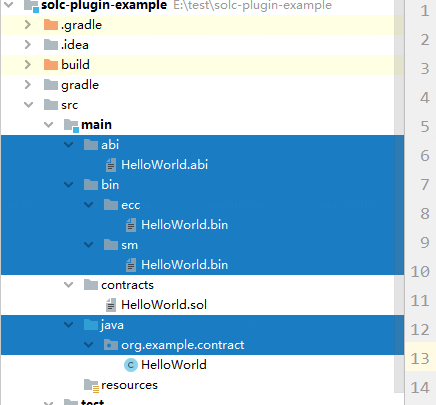The height and width of the screenshot is (405, 436).
Task: Click the blue java source folder icon
Action: point(91,325)
